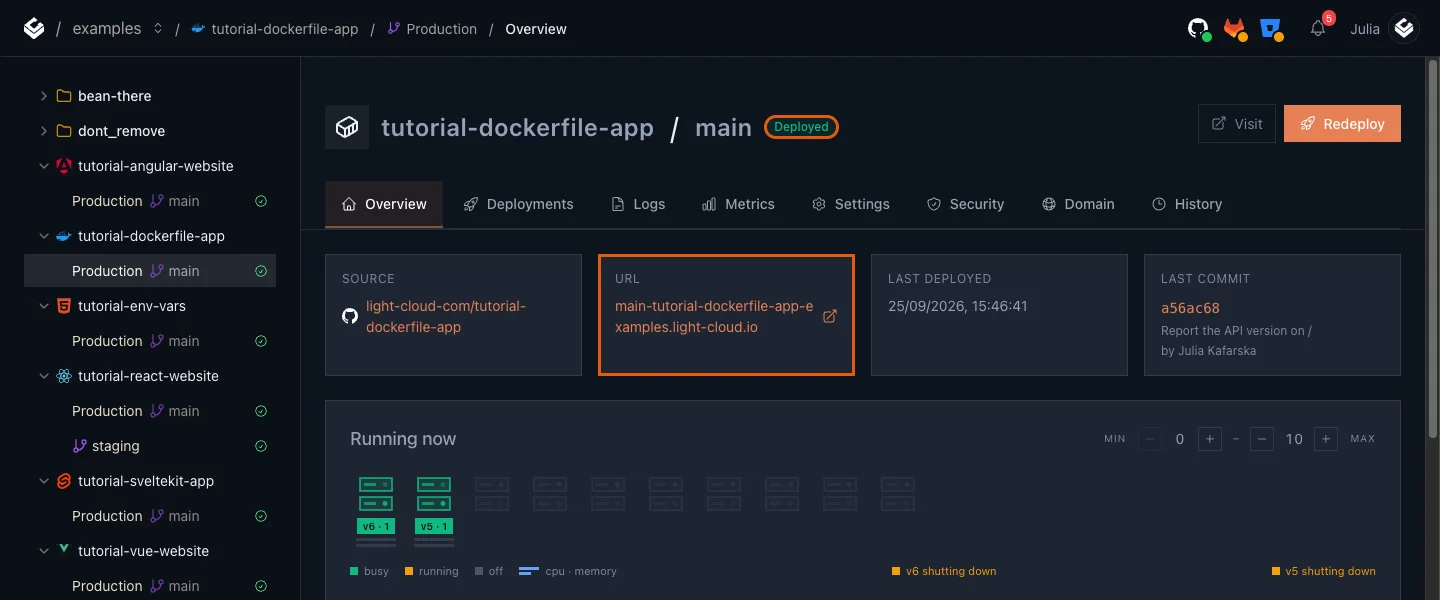Collapse the tutorial-dockerfile-app project
1440x600 pixels.
tap(43, 236)
